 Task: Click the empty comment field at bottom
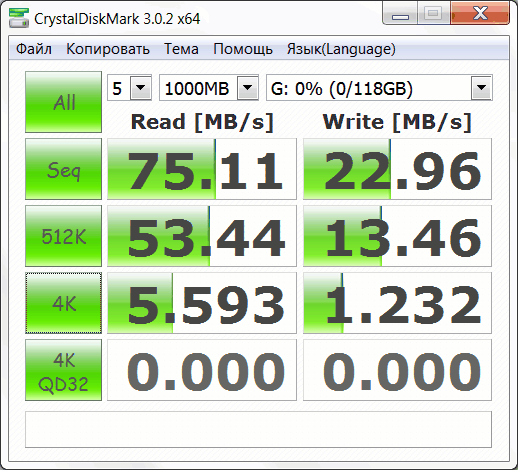[x=258, y=429]
